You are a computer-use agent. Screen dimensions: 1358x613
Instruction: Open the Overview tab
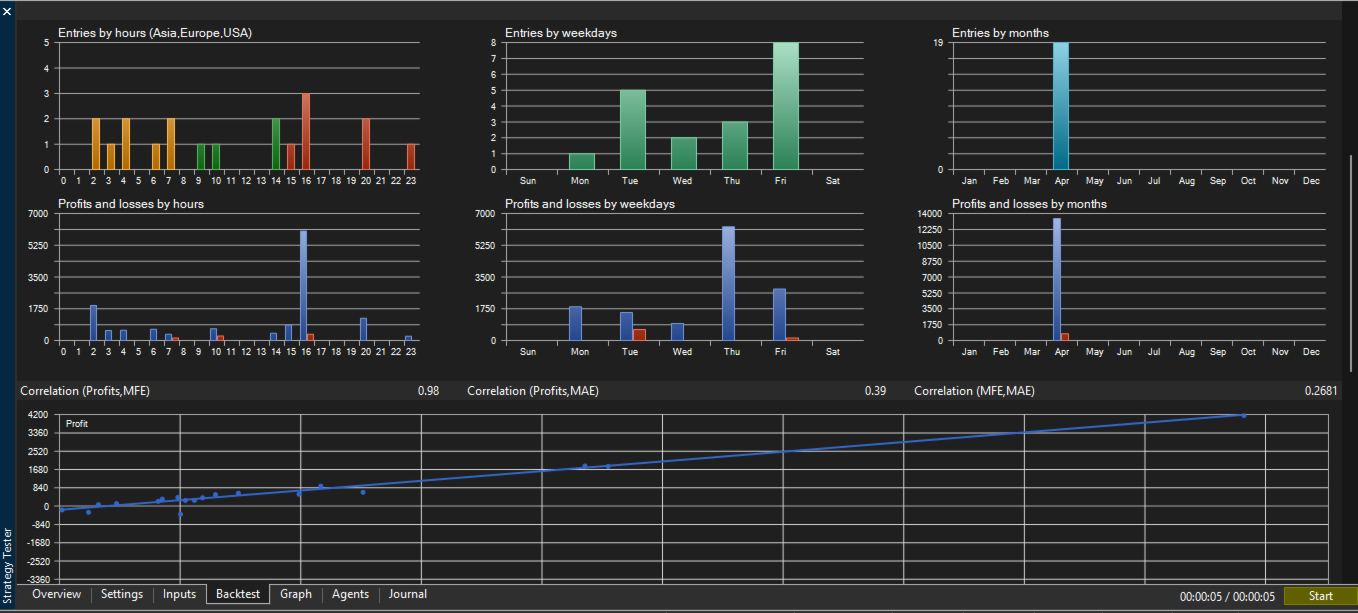coord(56,595)
